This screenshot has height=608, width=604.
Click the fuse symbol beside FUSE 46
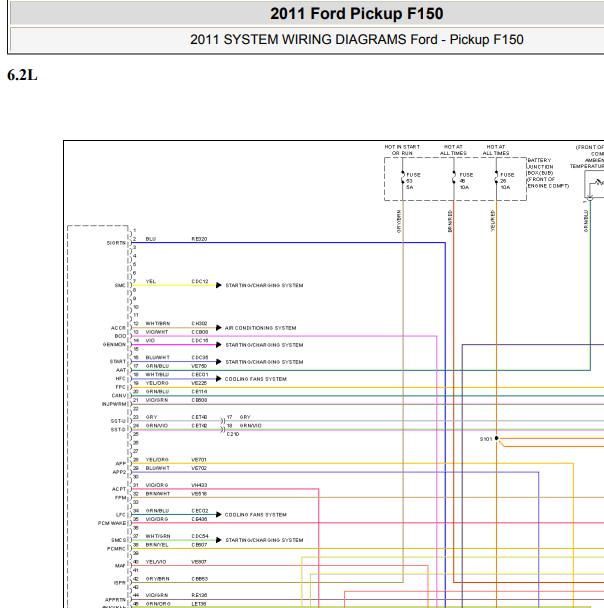(x=454, y=178)
